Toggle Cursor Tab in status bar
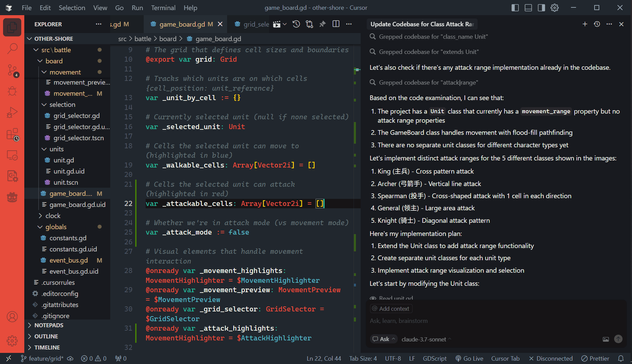Viewport: 632px width, 364px height. (x=505, y=358)
